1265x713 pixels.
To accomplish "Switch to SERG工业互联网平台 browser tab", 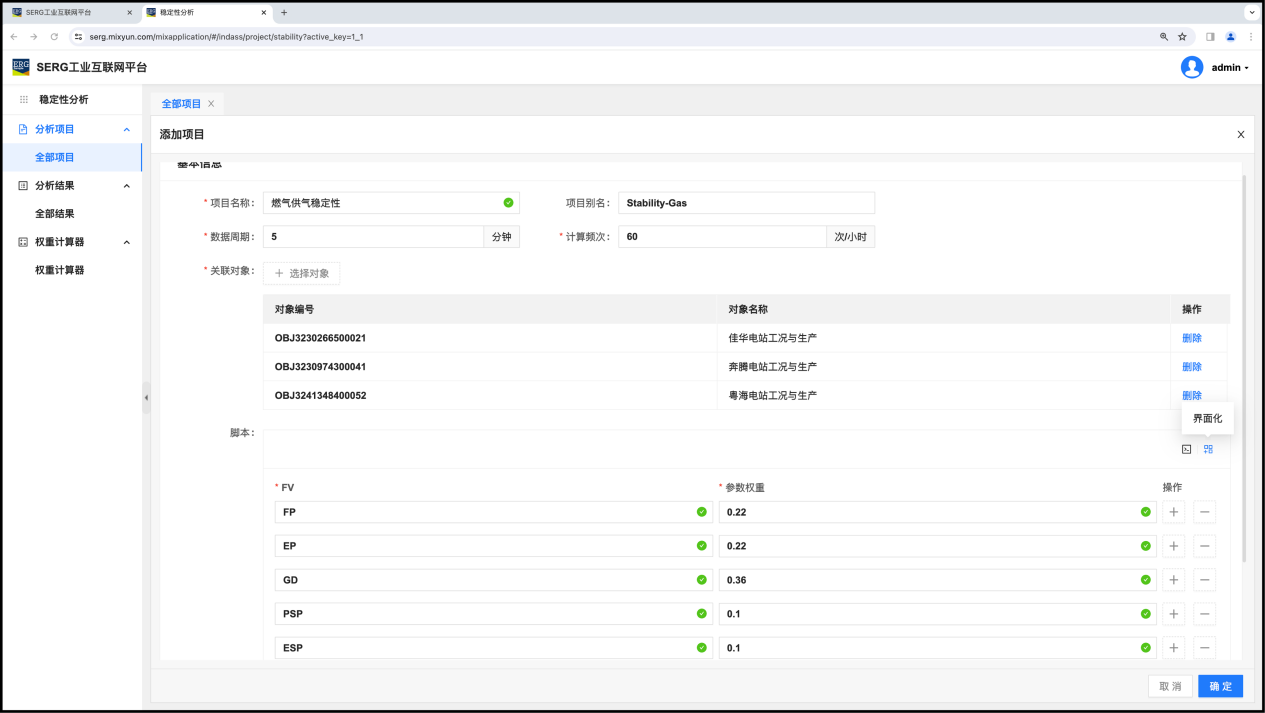I will 66,12.
